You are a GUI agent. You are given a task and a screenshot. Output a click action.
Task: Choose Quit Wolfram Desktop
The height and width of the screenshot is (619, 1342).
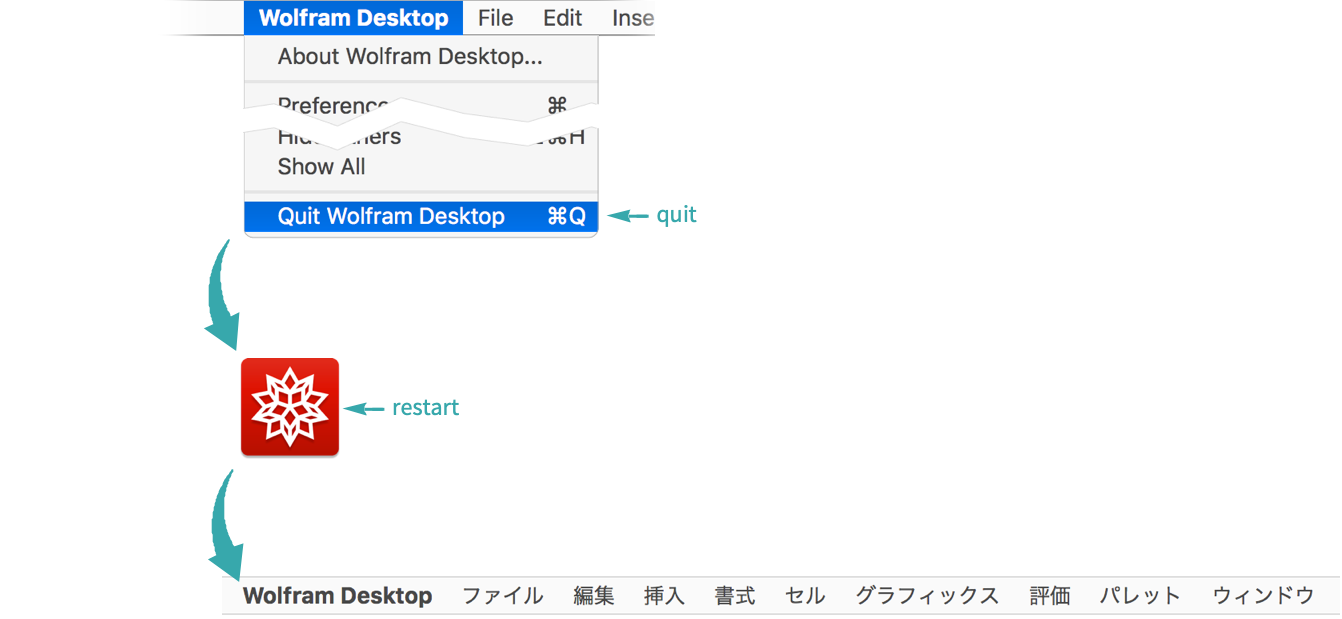421,216
